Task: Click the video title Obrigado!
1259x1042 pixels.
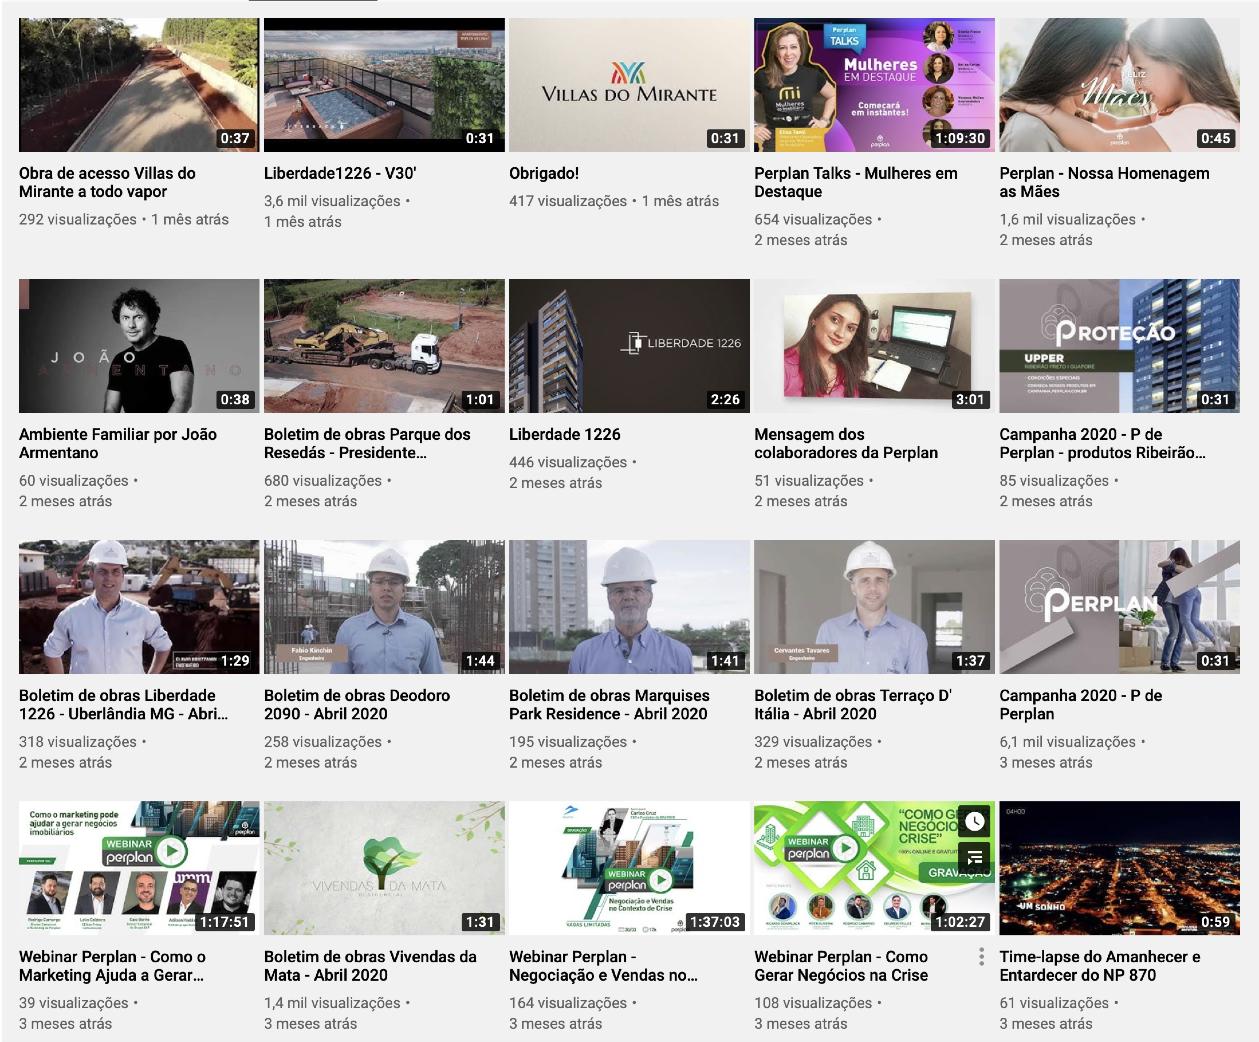Action: click(544, 173)
